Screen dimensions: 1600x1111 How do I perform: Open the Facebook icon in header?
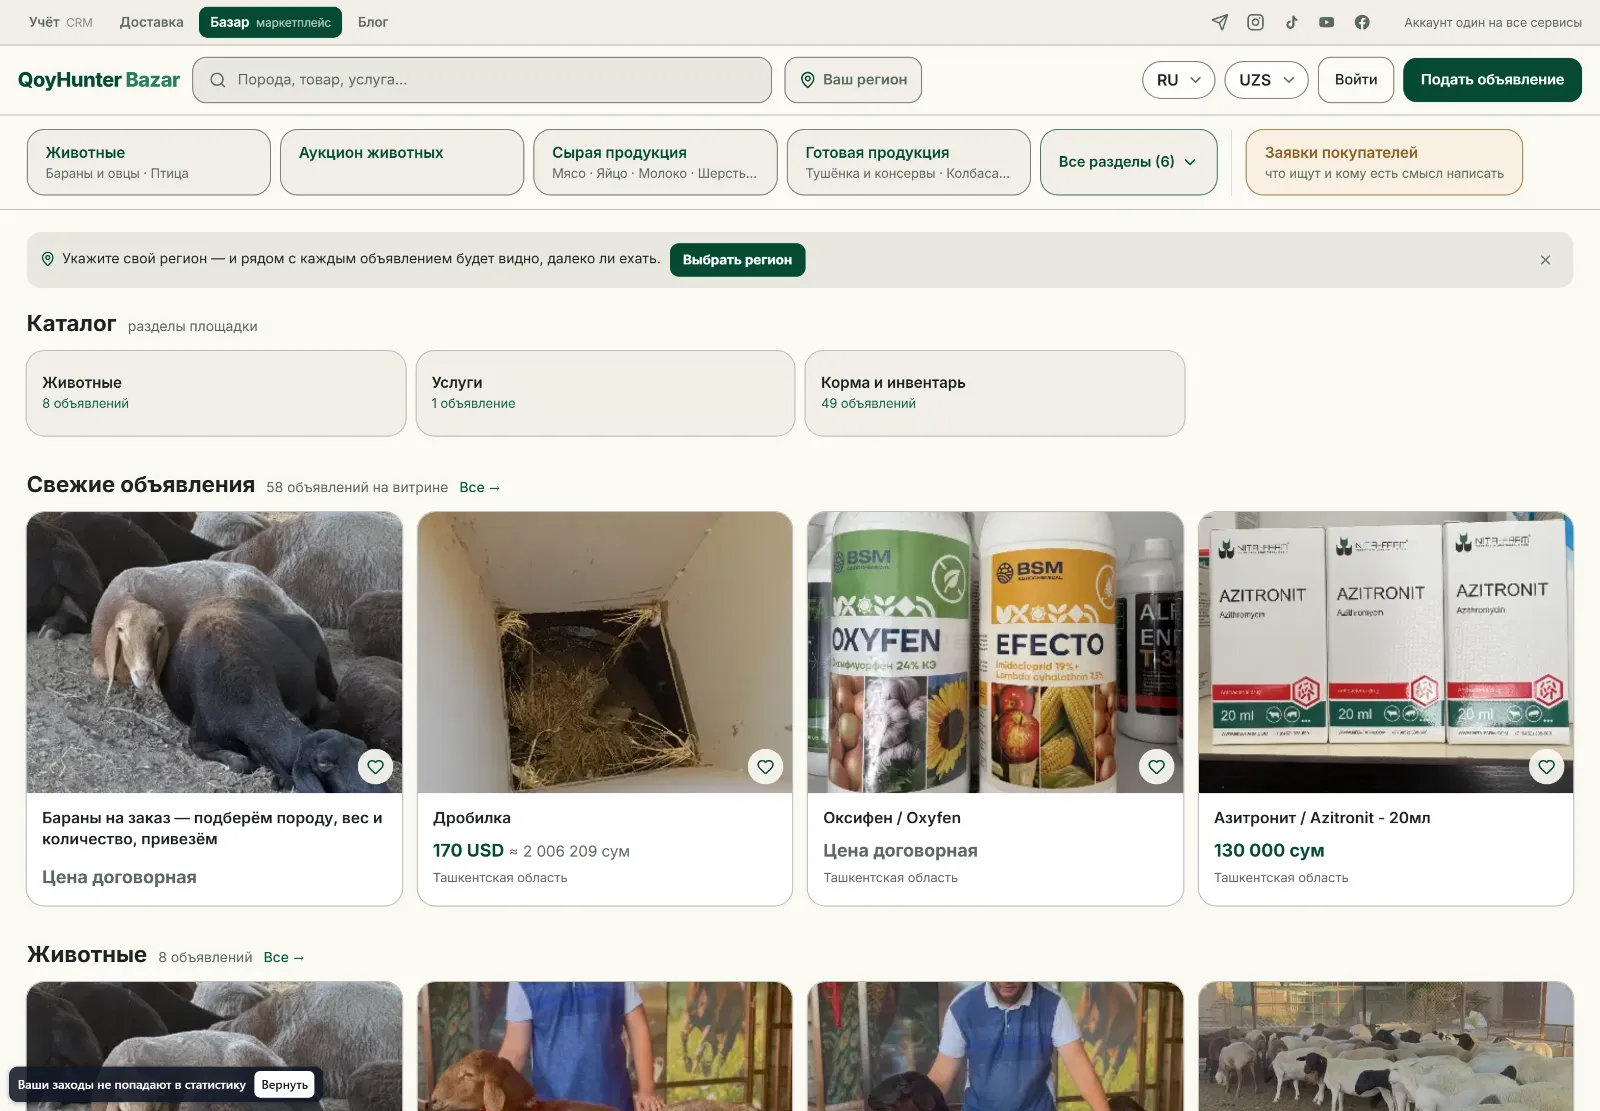[x=1362, y=22]
